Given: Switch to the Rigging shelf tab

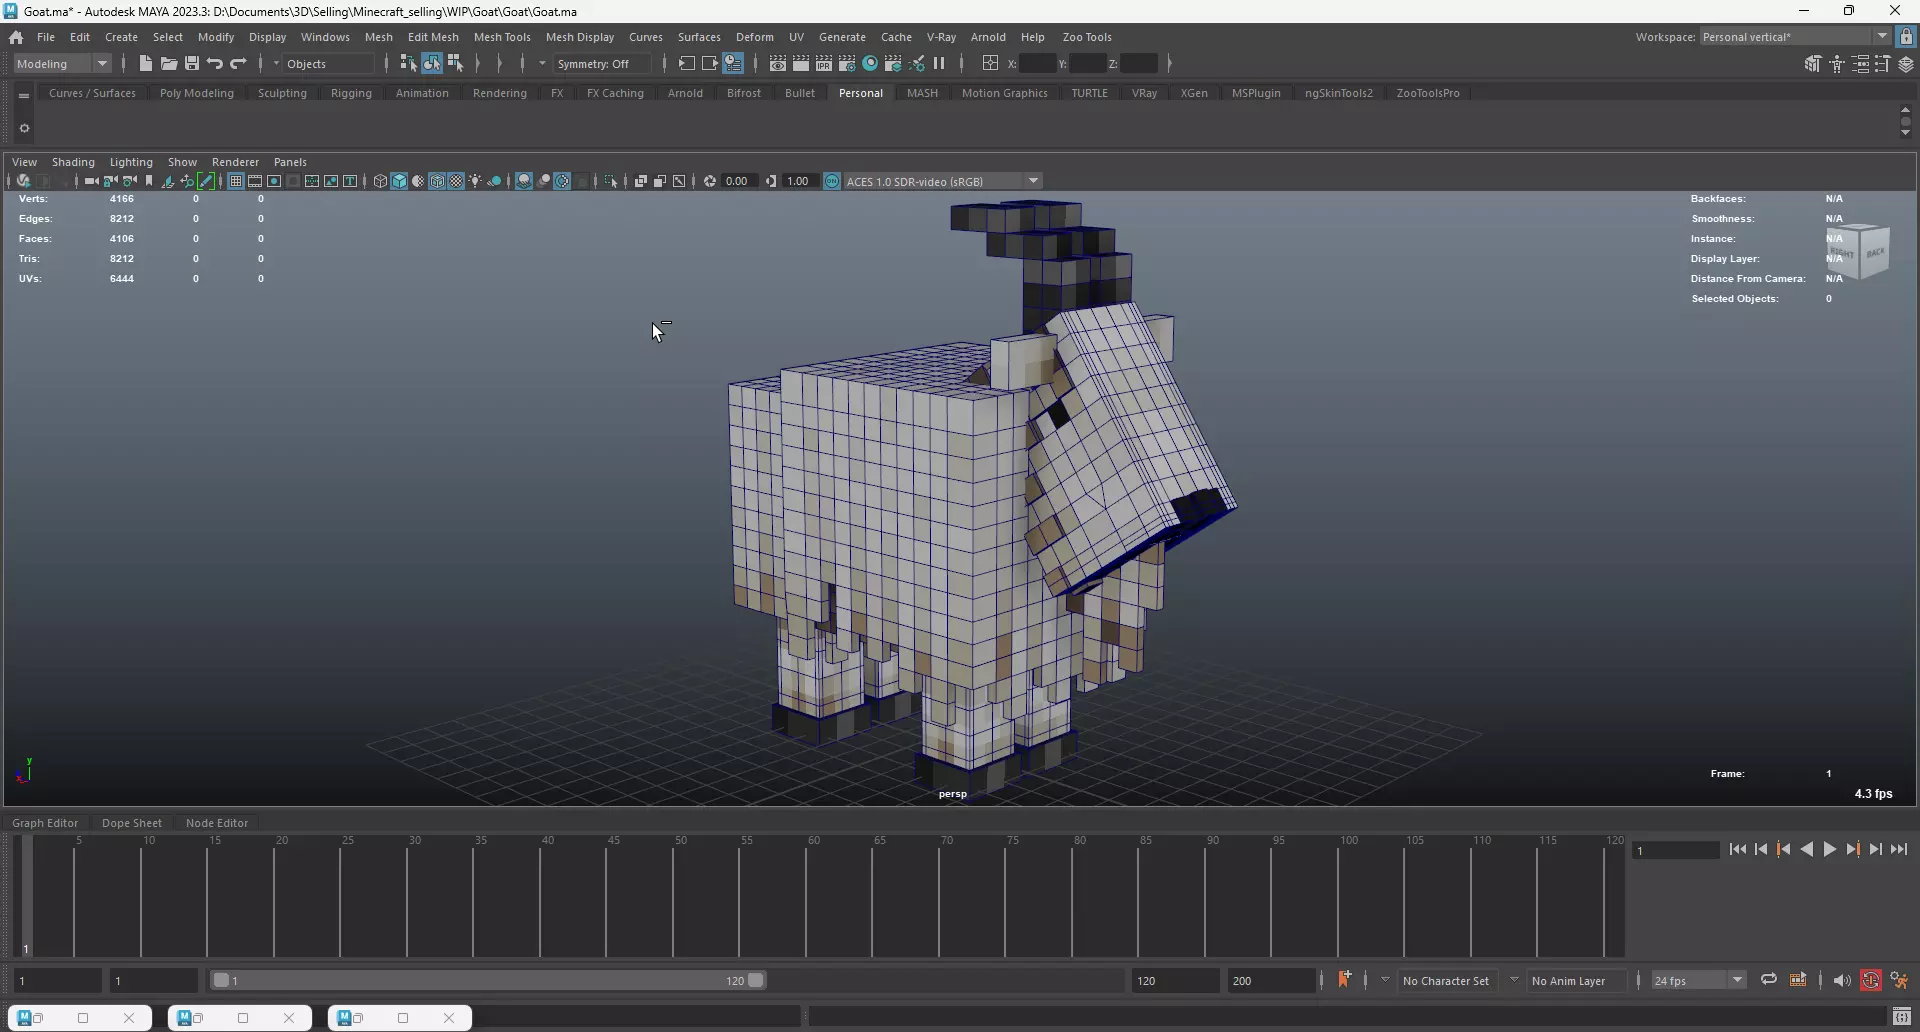Looking at the screenshot, I should 351,93.
